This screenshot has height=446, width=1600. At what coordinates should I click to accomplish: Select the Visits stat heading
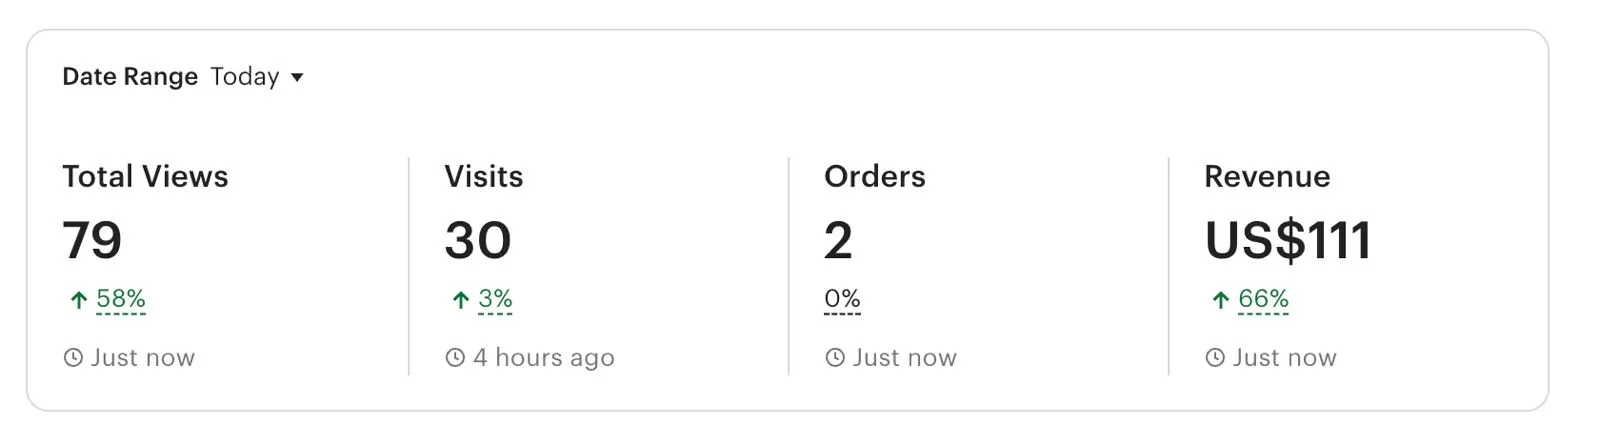pos(484,177)
